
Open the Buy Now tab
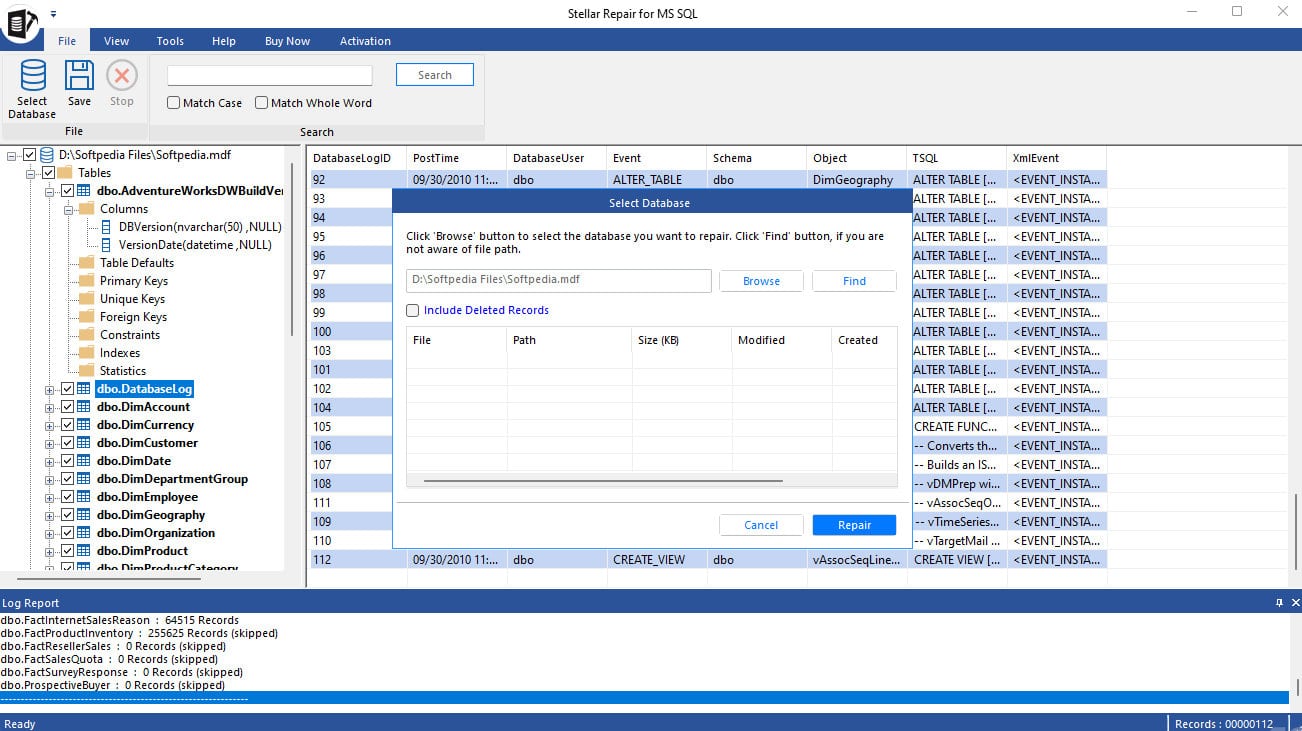point(287,41)
